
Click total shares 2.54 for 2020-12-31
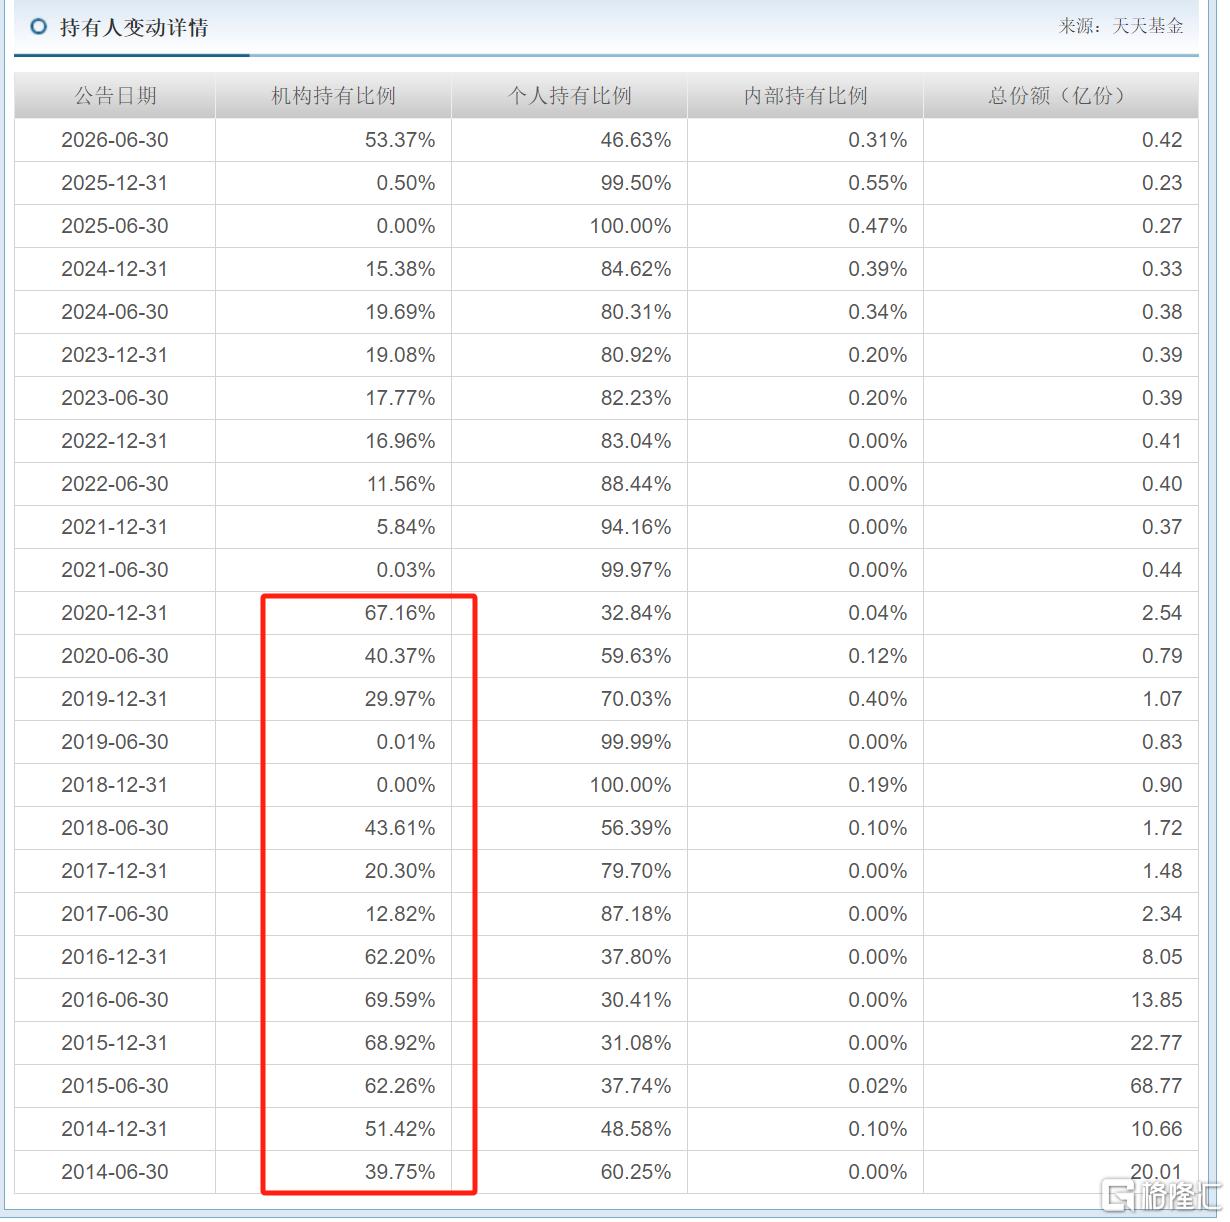point(1162,613)
